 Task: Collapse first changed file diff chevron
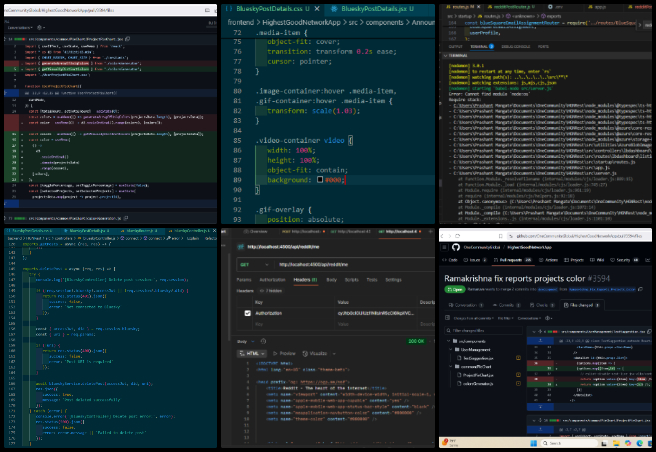534,331
